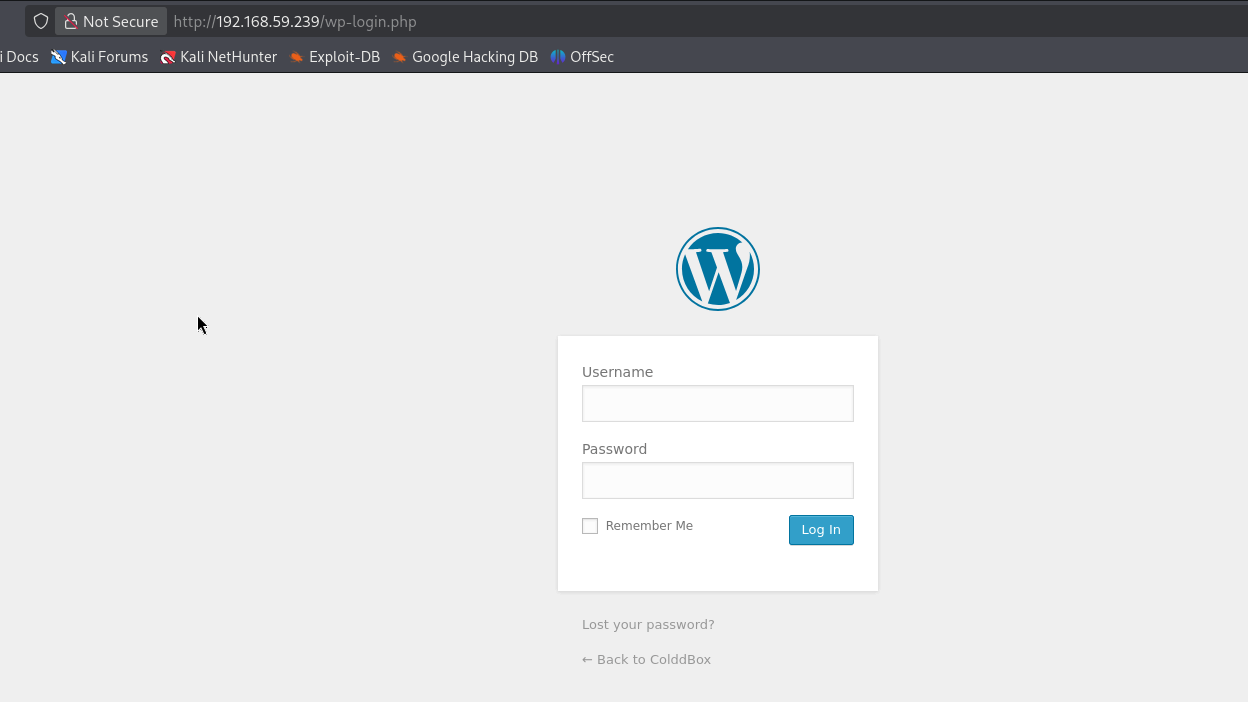Tick the Remember Me checkbox
The image size is (1248, 702).
590,526
